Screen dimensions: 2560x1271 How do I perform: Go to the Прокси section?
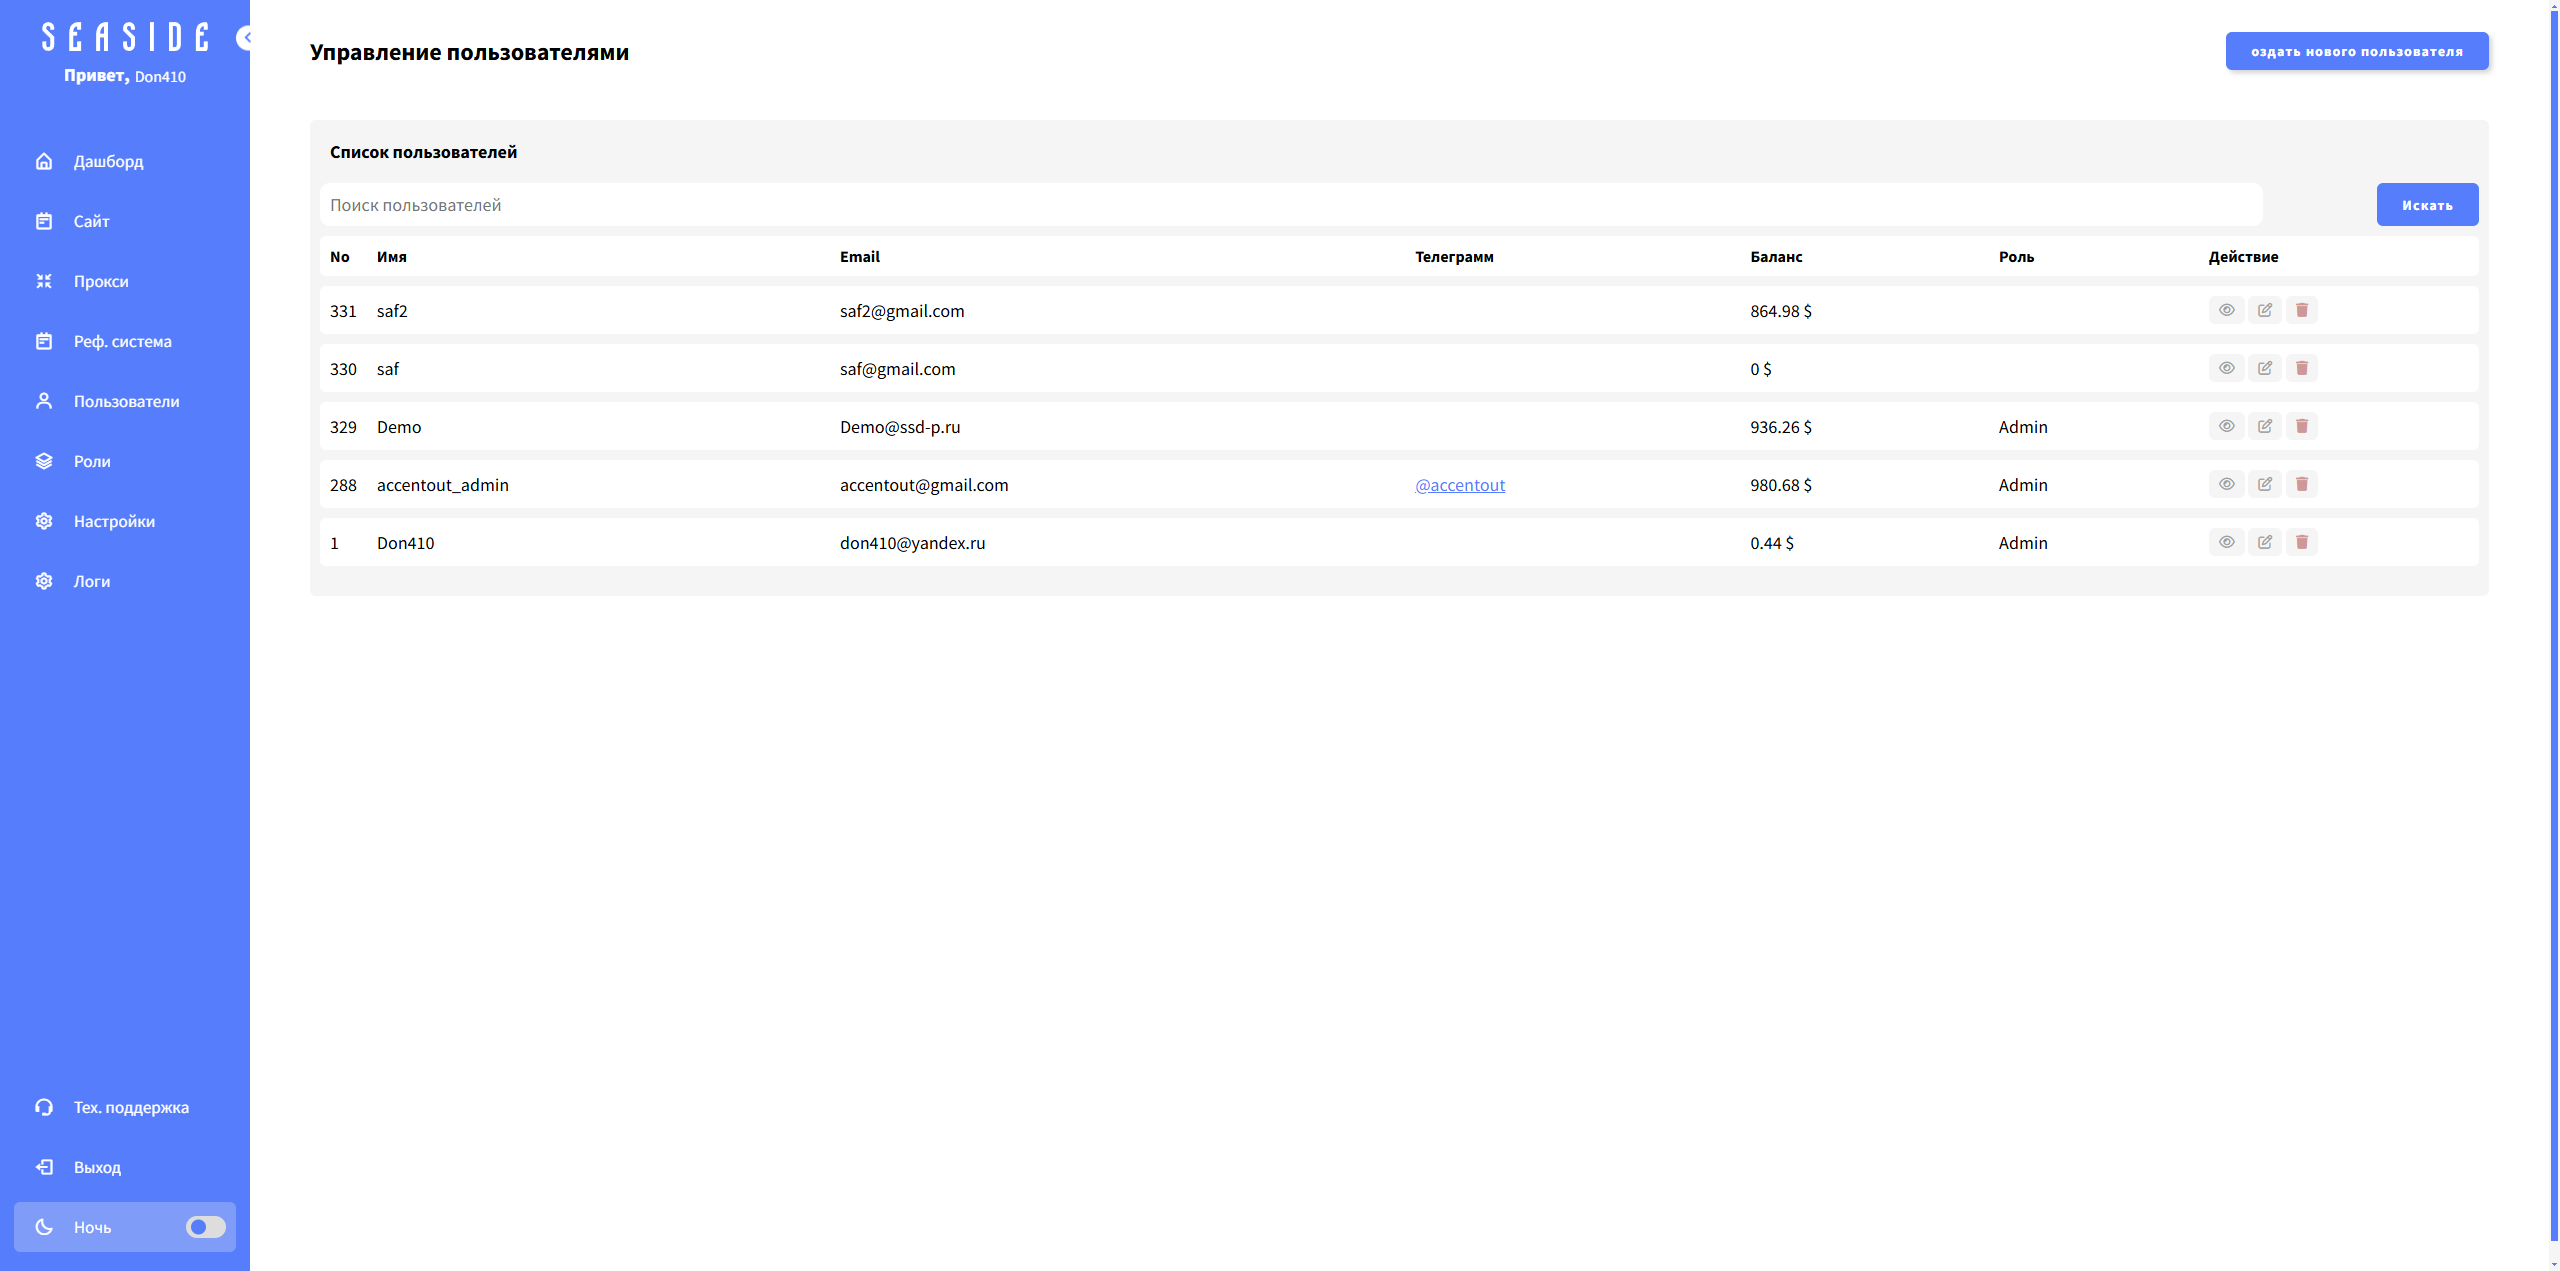100,281
